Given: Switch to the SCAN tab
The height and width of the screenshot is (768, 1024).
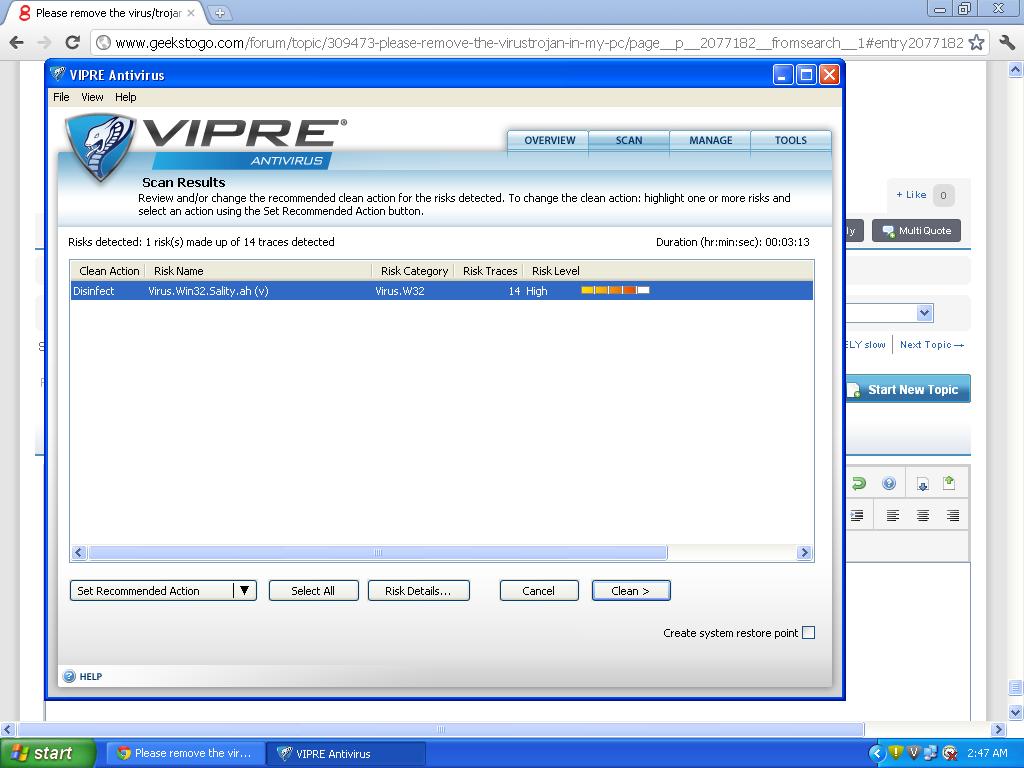Looking at the screenshot, I should (629, 140).
